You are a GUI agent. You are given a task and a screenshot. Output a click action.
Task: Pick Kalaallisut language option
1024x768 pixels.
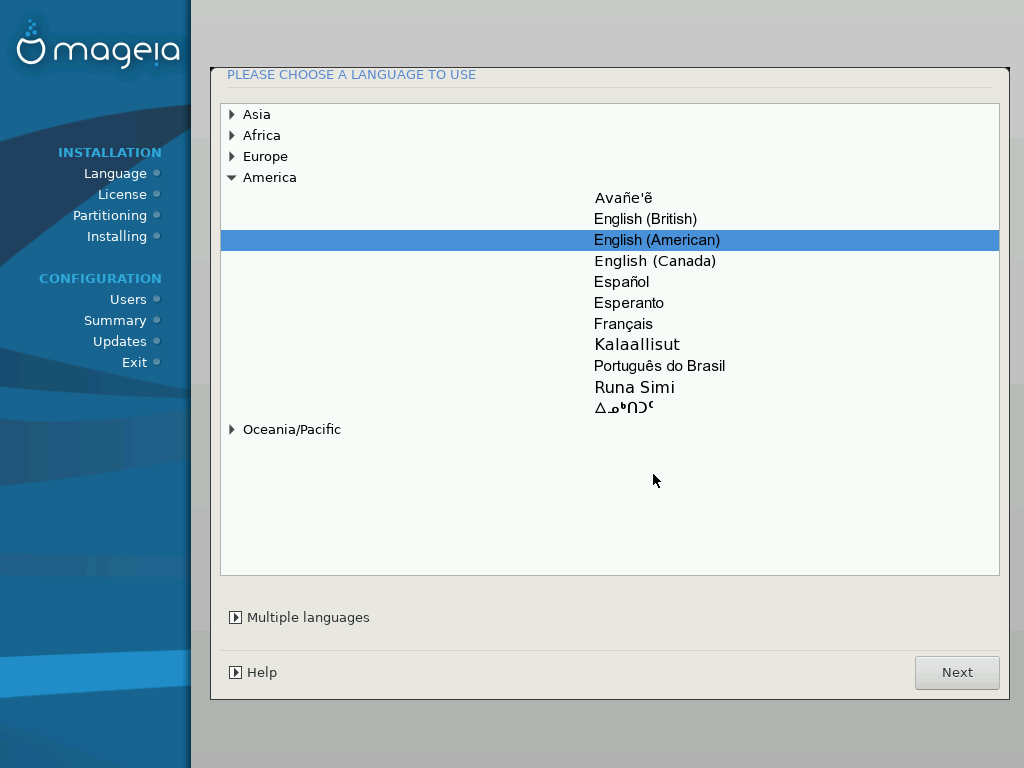pos(636,345)
